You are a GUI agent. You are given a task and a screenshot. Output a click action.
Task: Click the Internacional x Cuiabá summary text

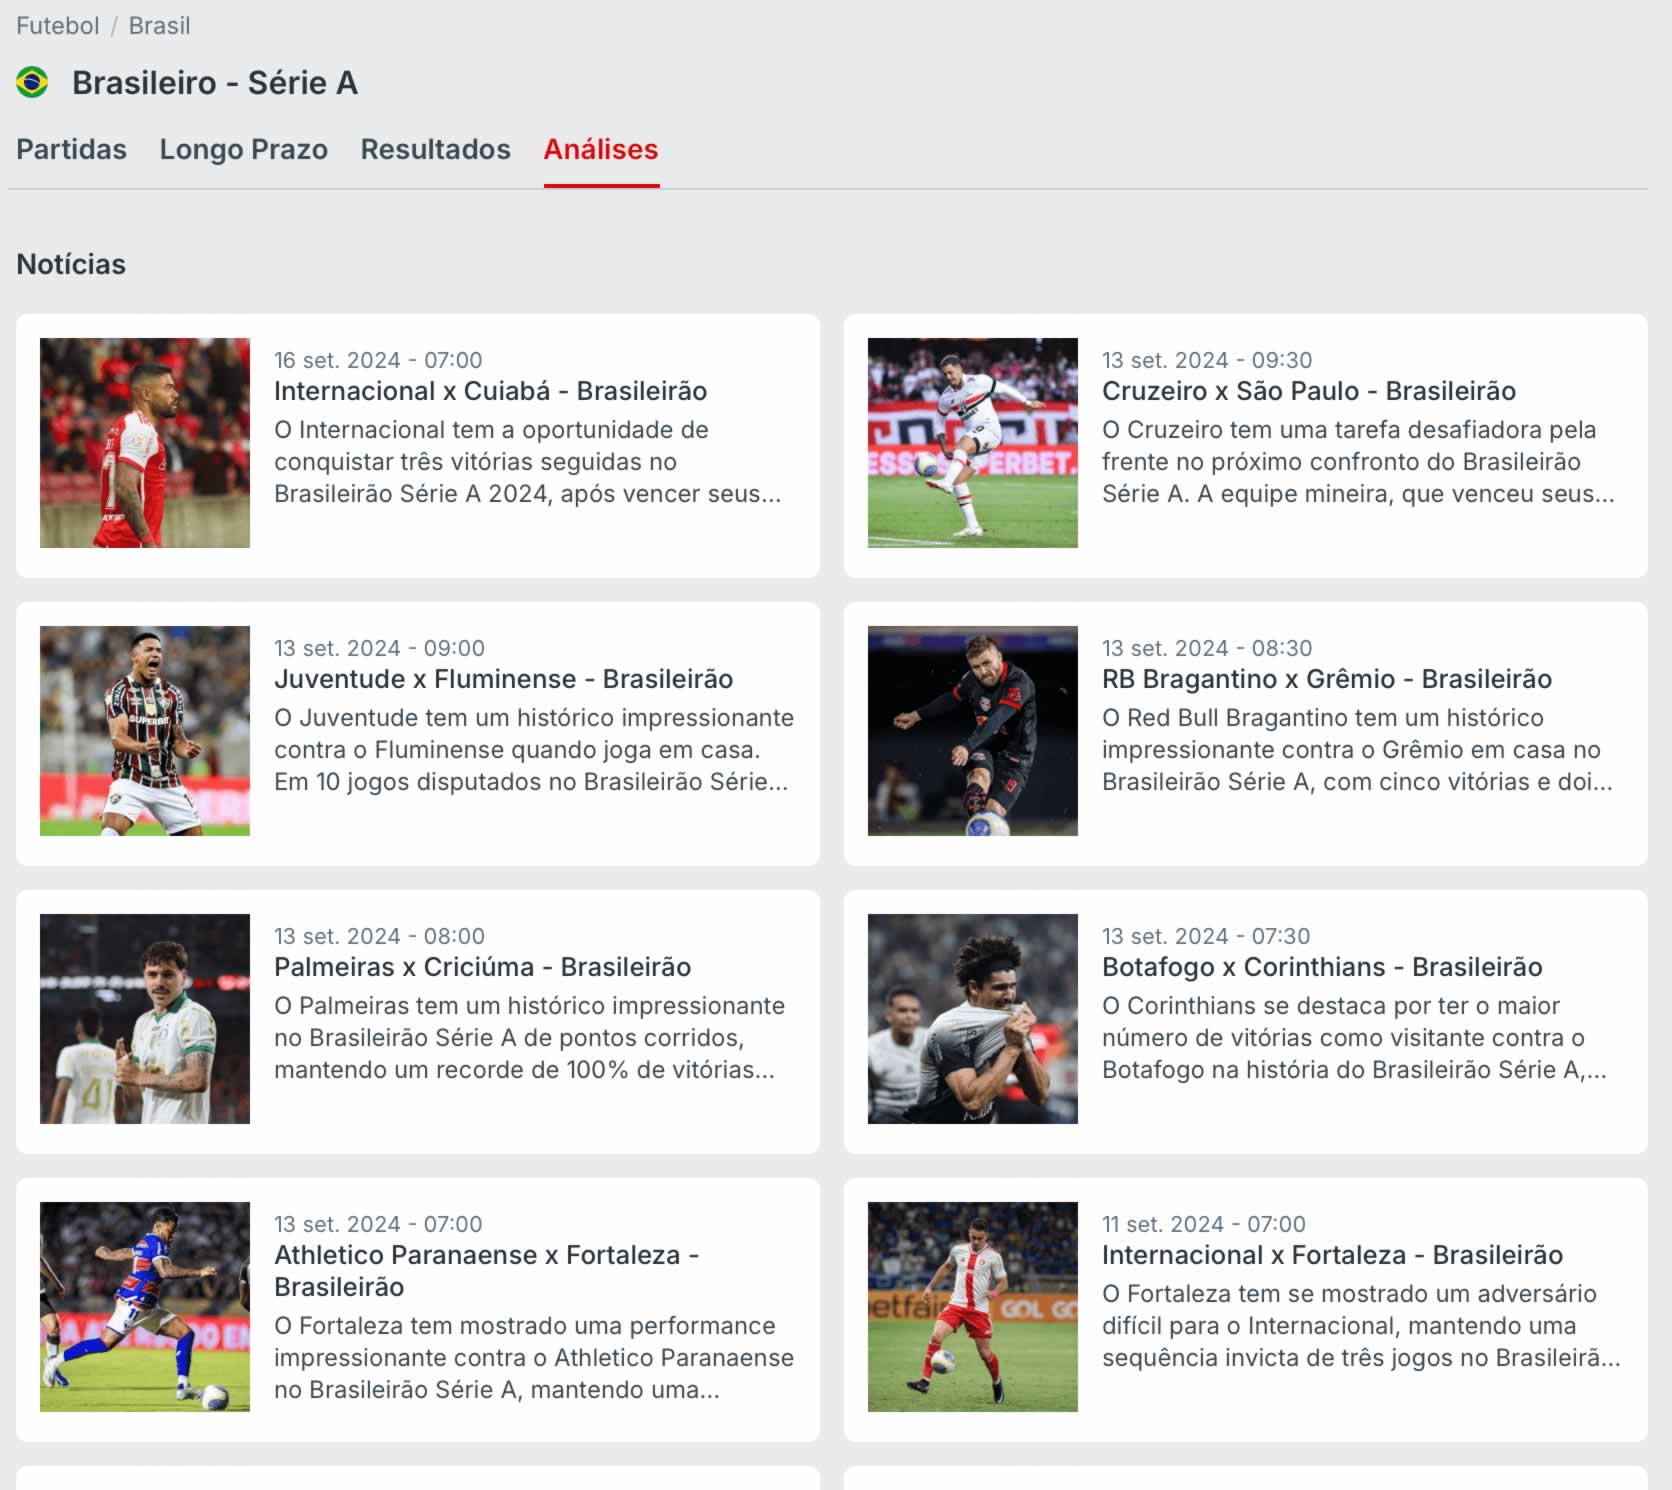click(x=528, y=462)
